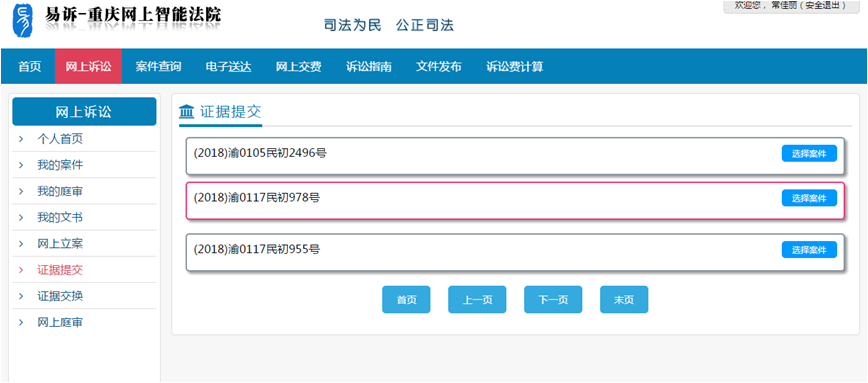Click the 易诉 court logo icon

(23, 20)
